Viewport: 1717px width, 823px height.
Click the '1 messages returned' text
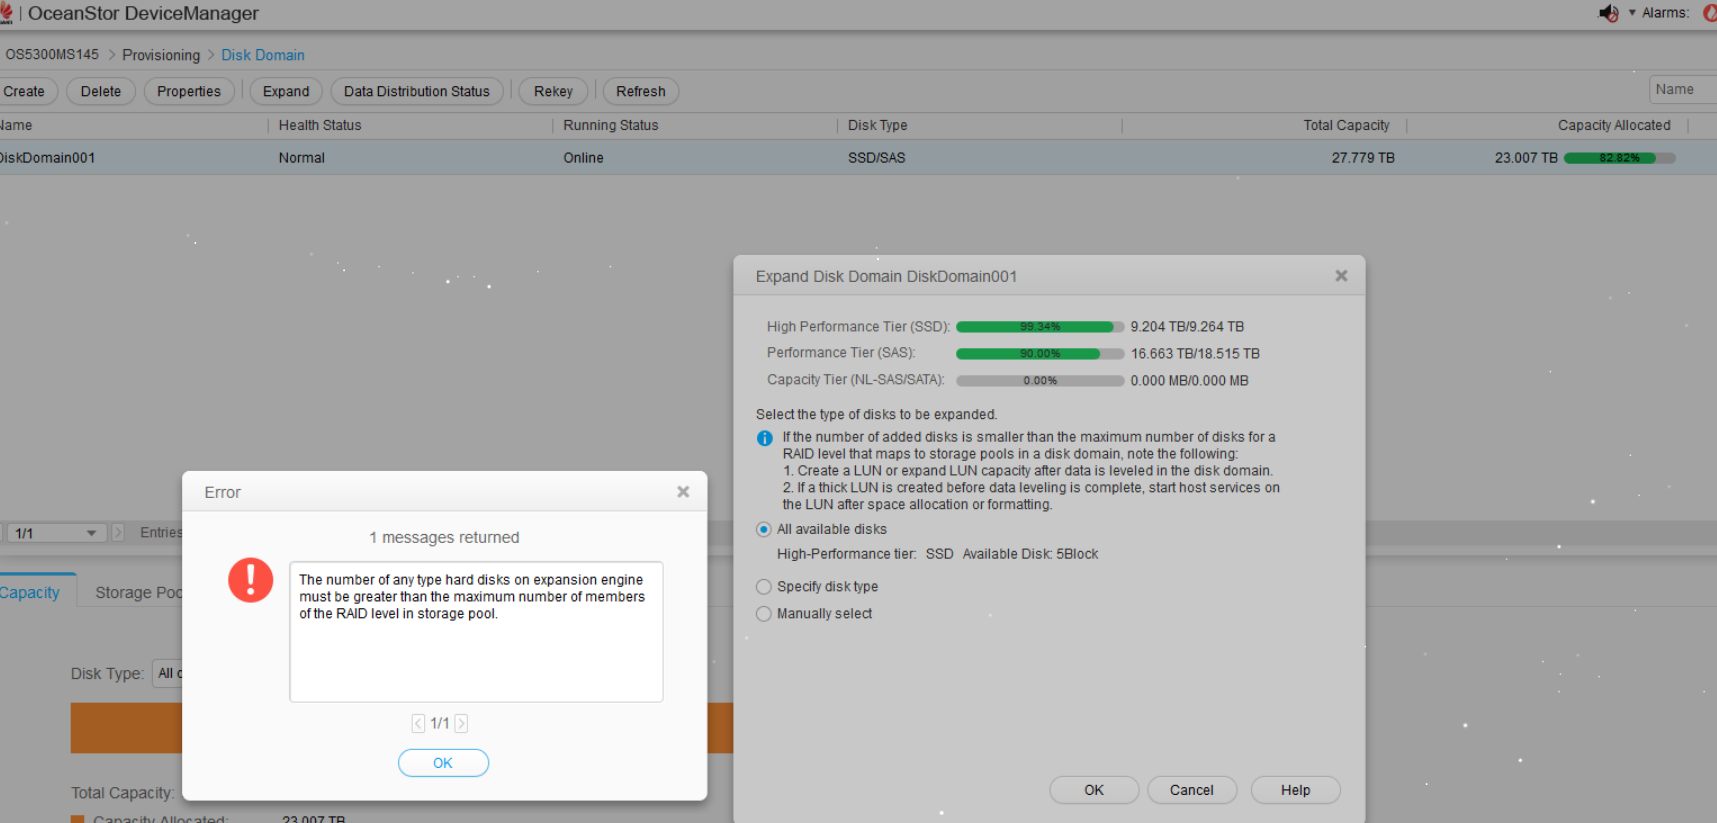pyautogui.click(x=444, y=538)
